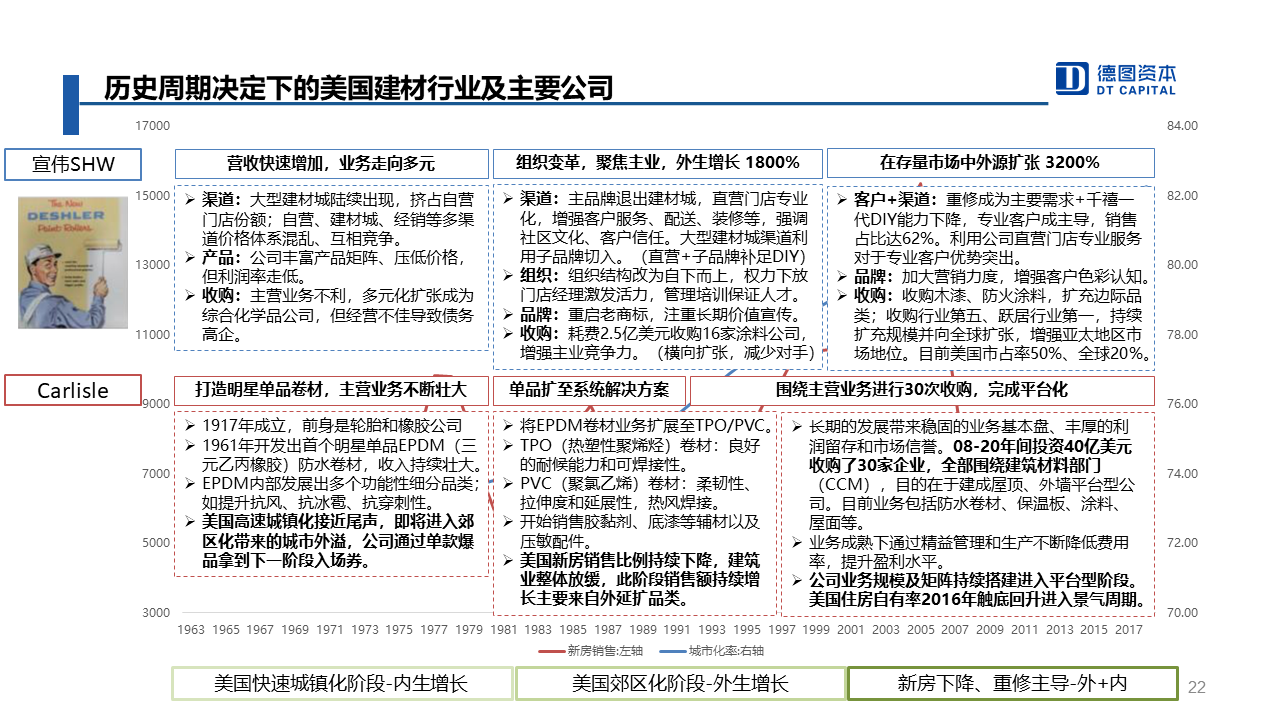The height and width of the screenshot is (720, 1280).
Task: Click the 84.00 right axis label
Action: 1182,126
